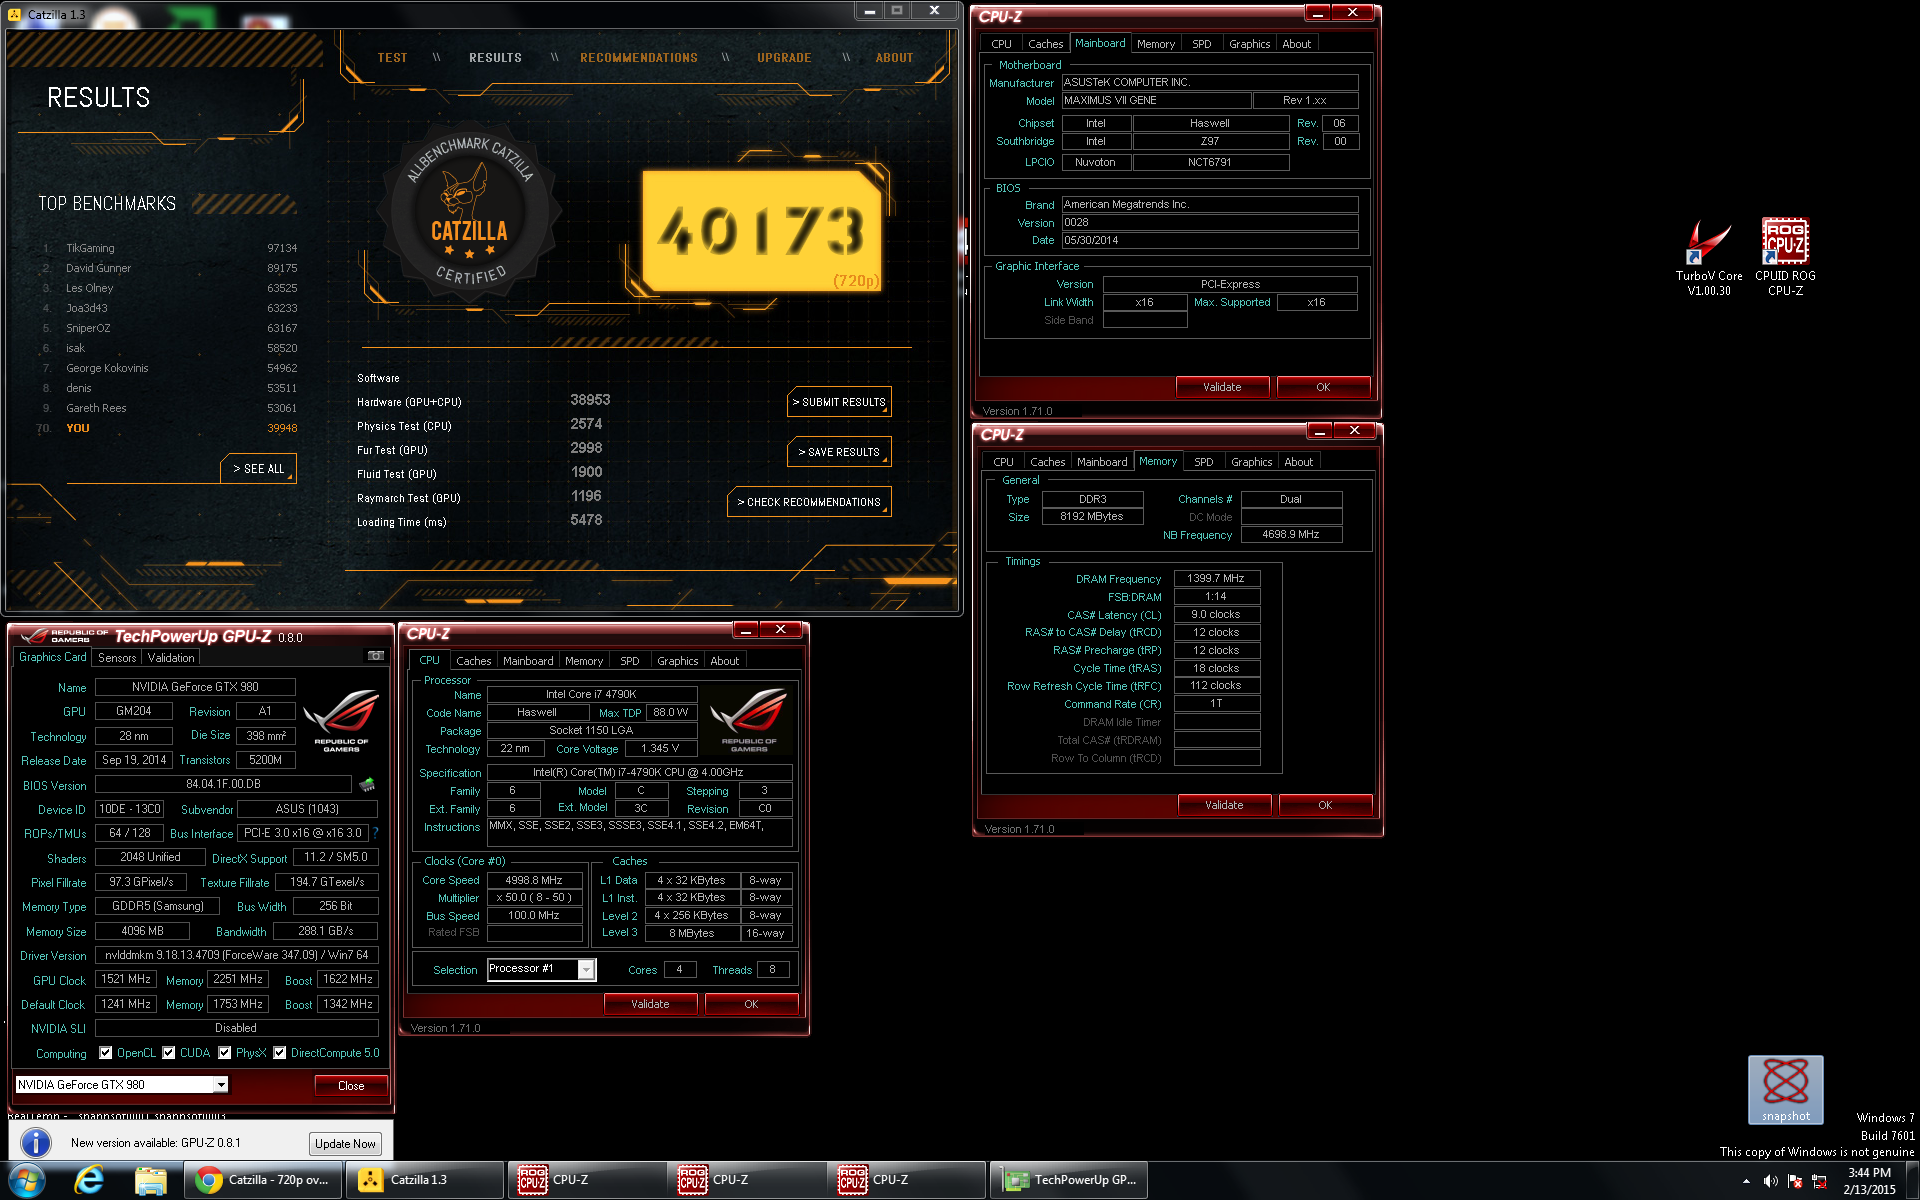The height and width of the screenshot is (1200, 1920).
Task: Click the taskbar clock showing 3:44 PM
Action: click(1869, 1181)
